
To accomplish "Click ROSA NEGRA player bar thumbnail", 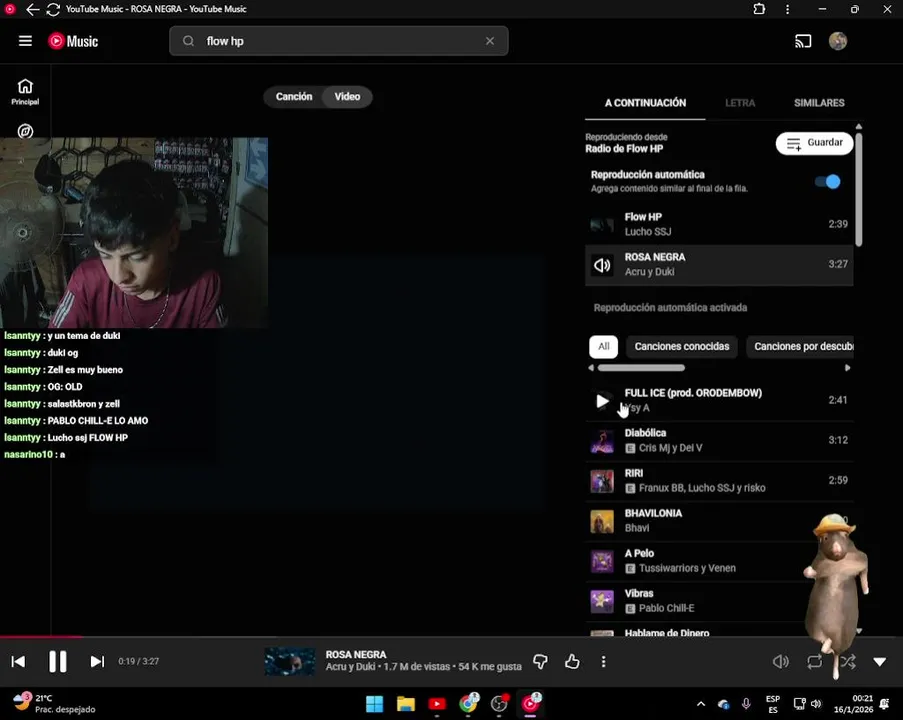I will (x=290, y=661).
